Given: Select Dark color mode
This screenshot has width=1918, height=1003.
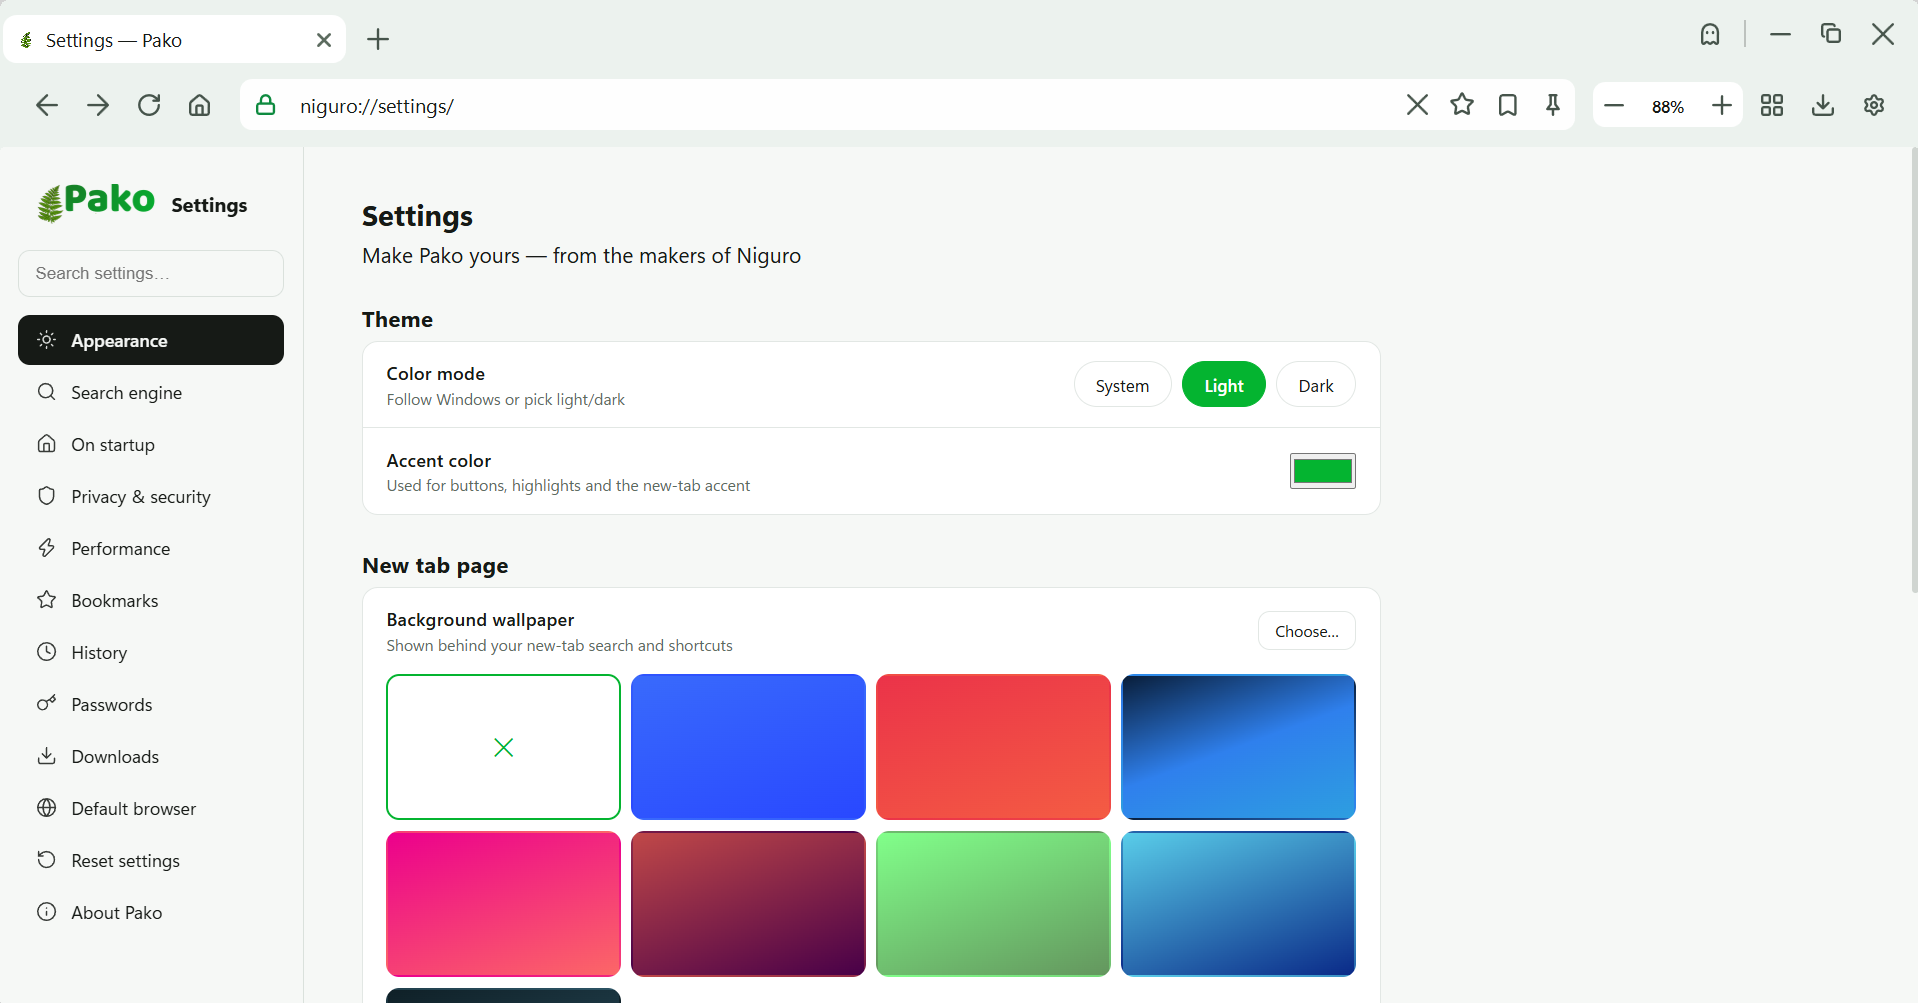Looking at the screenshot, I should (x=1316, y=385).
